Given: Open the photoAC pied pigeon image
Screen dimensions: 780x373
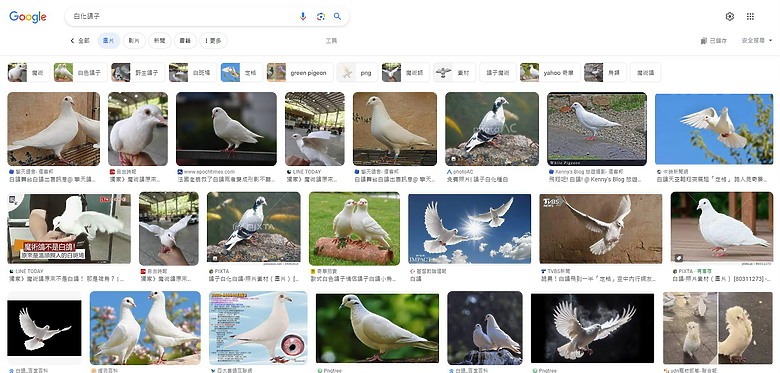Looking at the screenshot, I should (x=491, y=129).
